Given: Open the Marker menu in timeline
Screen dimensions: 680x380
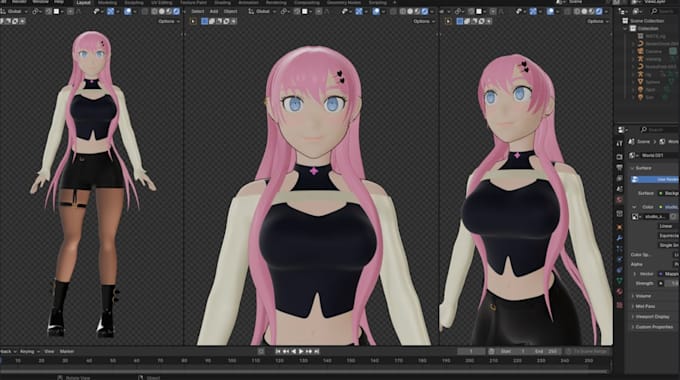Looking at the screenshot, I should pos(66,351).
